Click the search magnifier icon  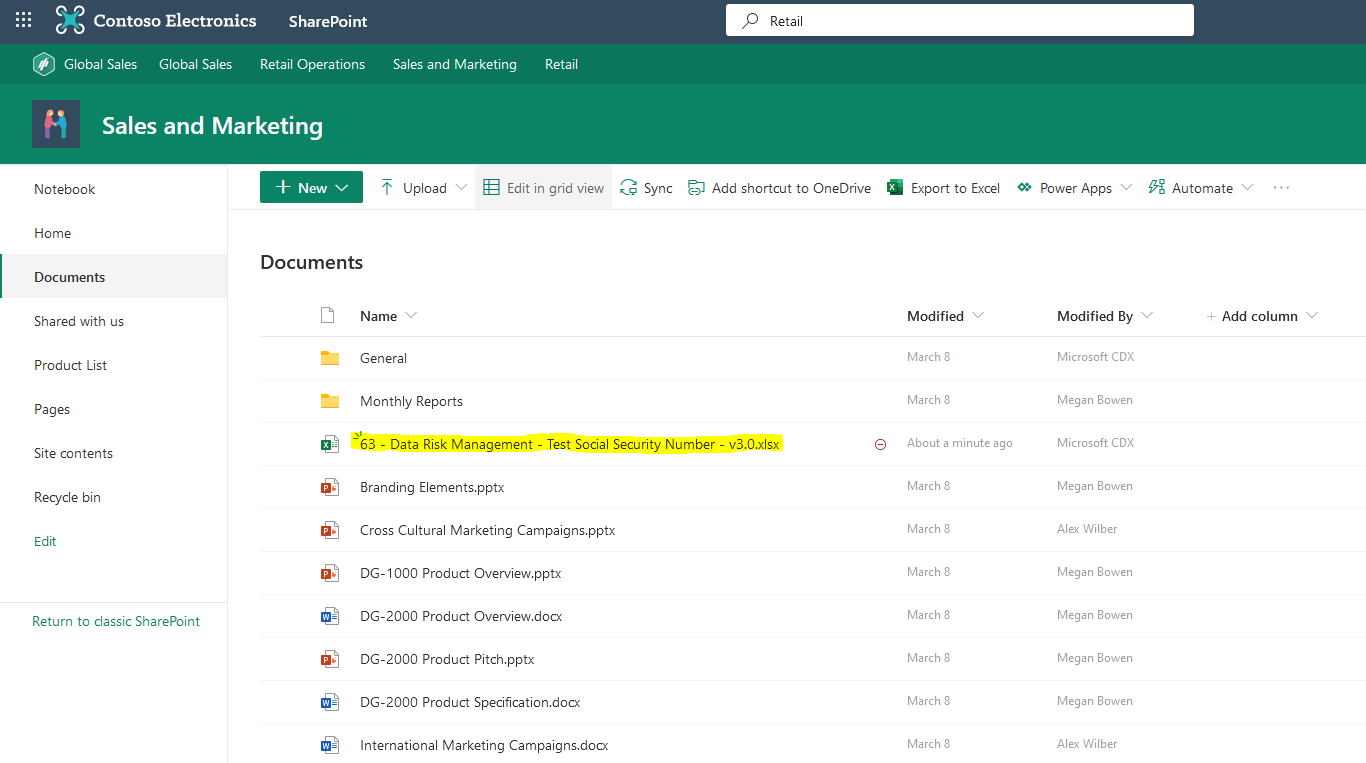pyautogui.click(x=750, y=21)
